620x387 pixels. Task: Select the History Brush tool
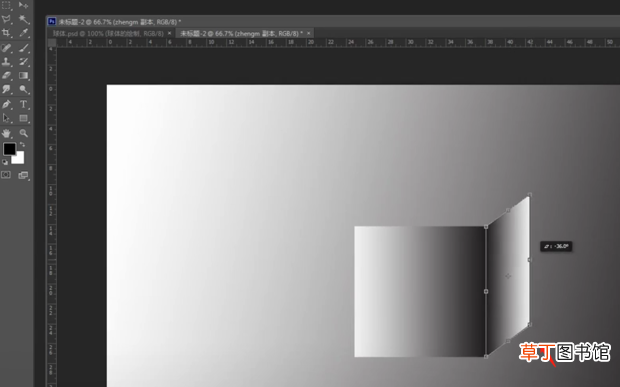tap(23, 62)
